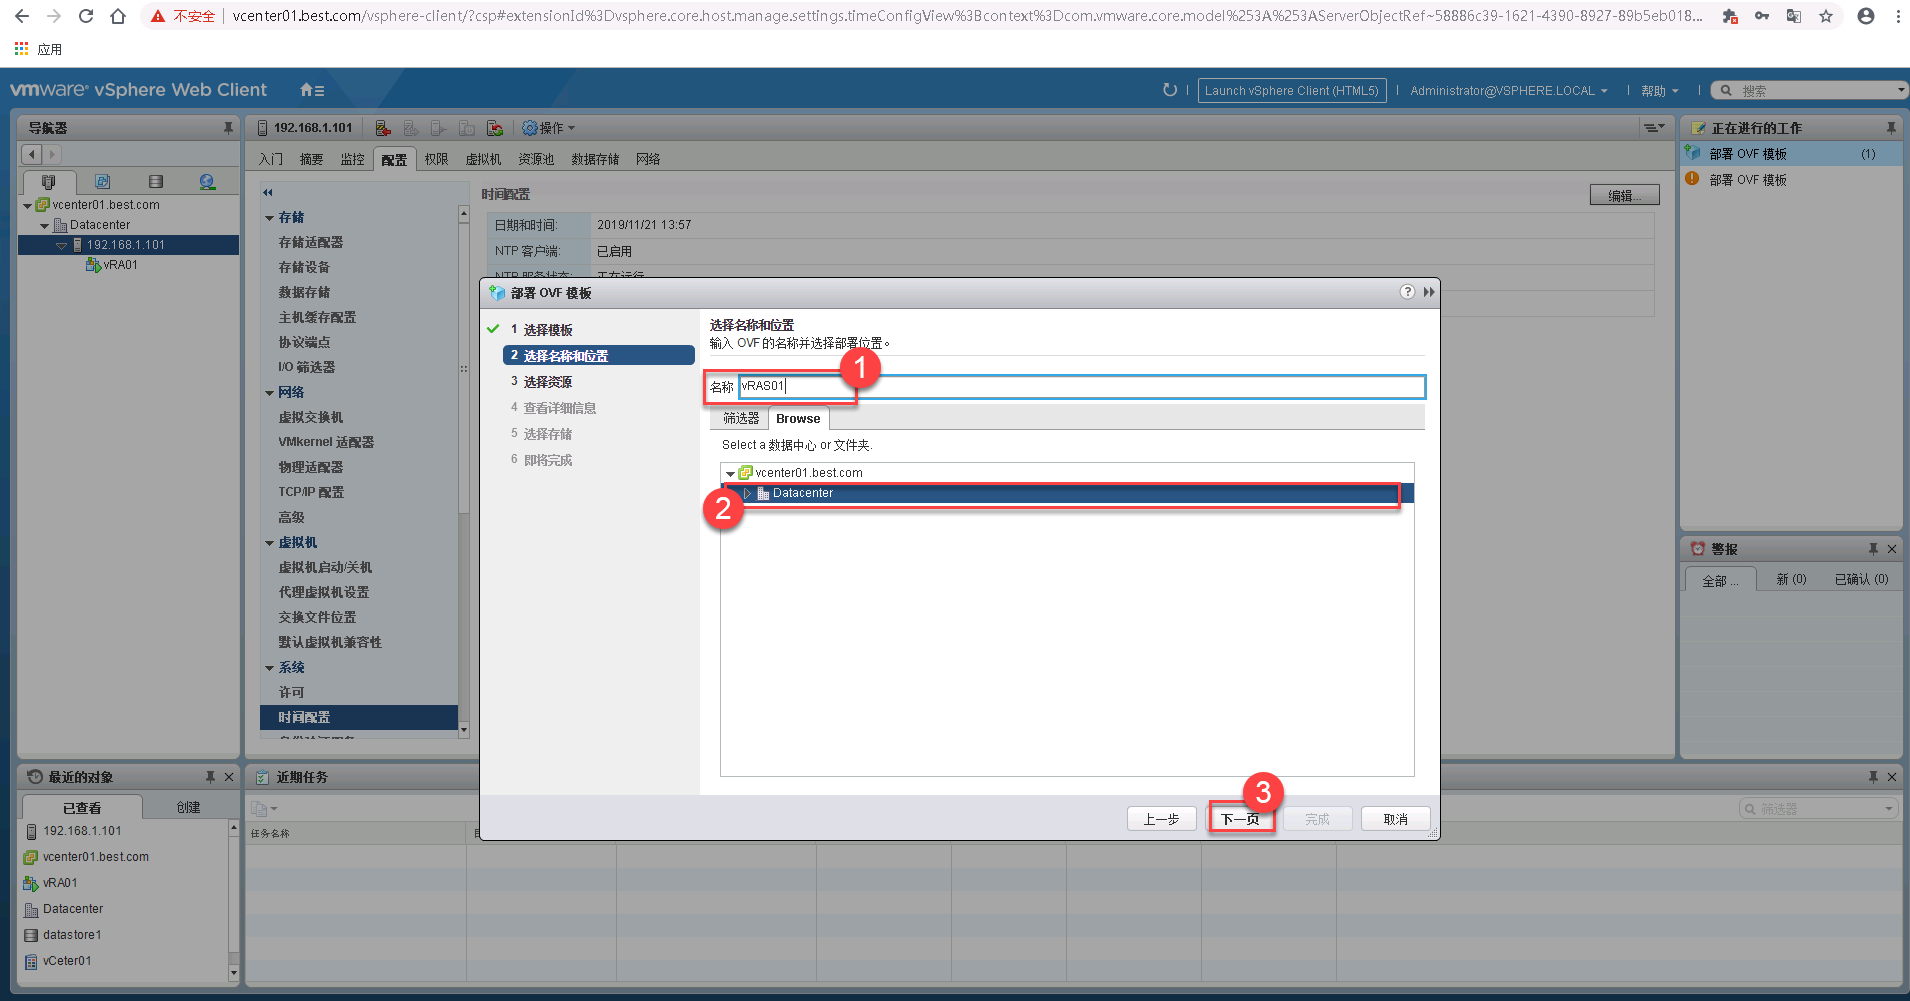The height and width of the screenshot is (1001, 1910).
Task: Collapse the 存储 section in config sidebar
Action: [269, 218]
